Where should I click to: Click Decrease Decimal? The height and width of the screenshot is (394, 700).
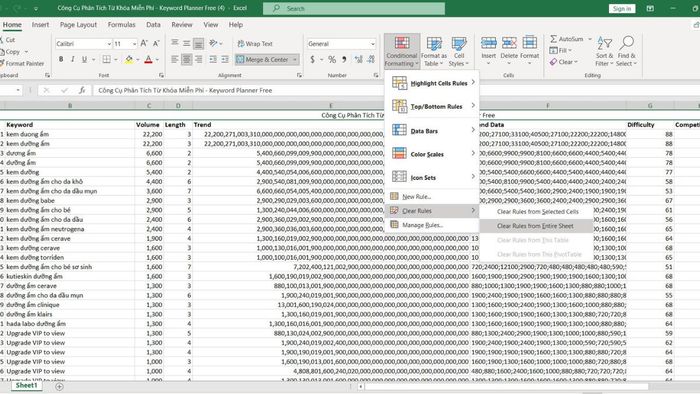371,59
